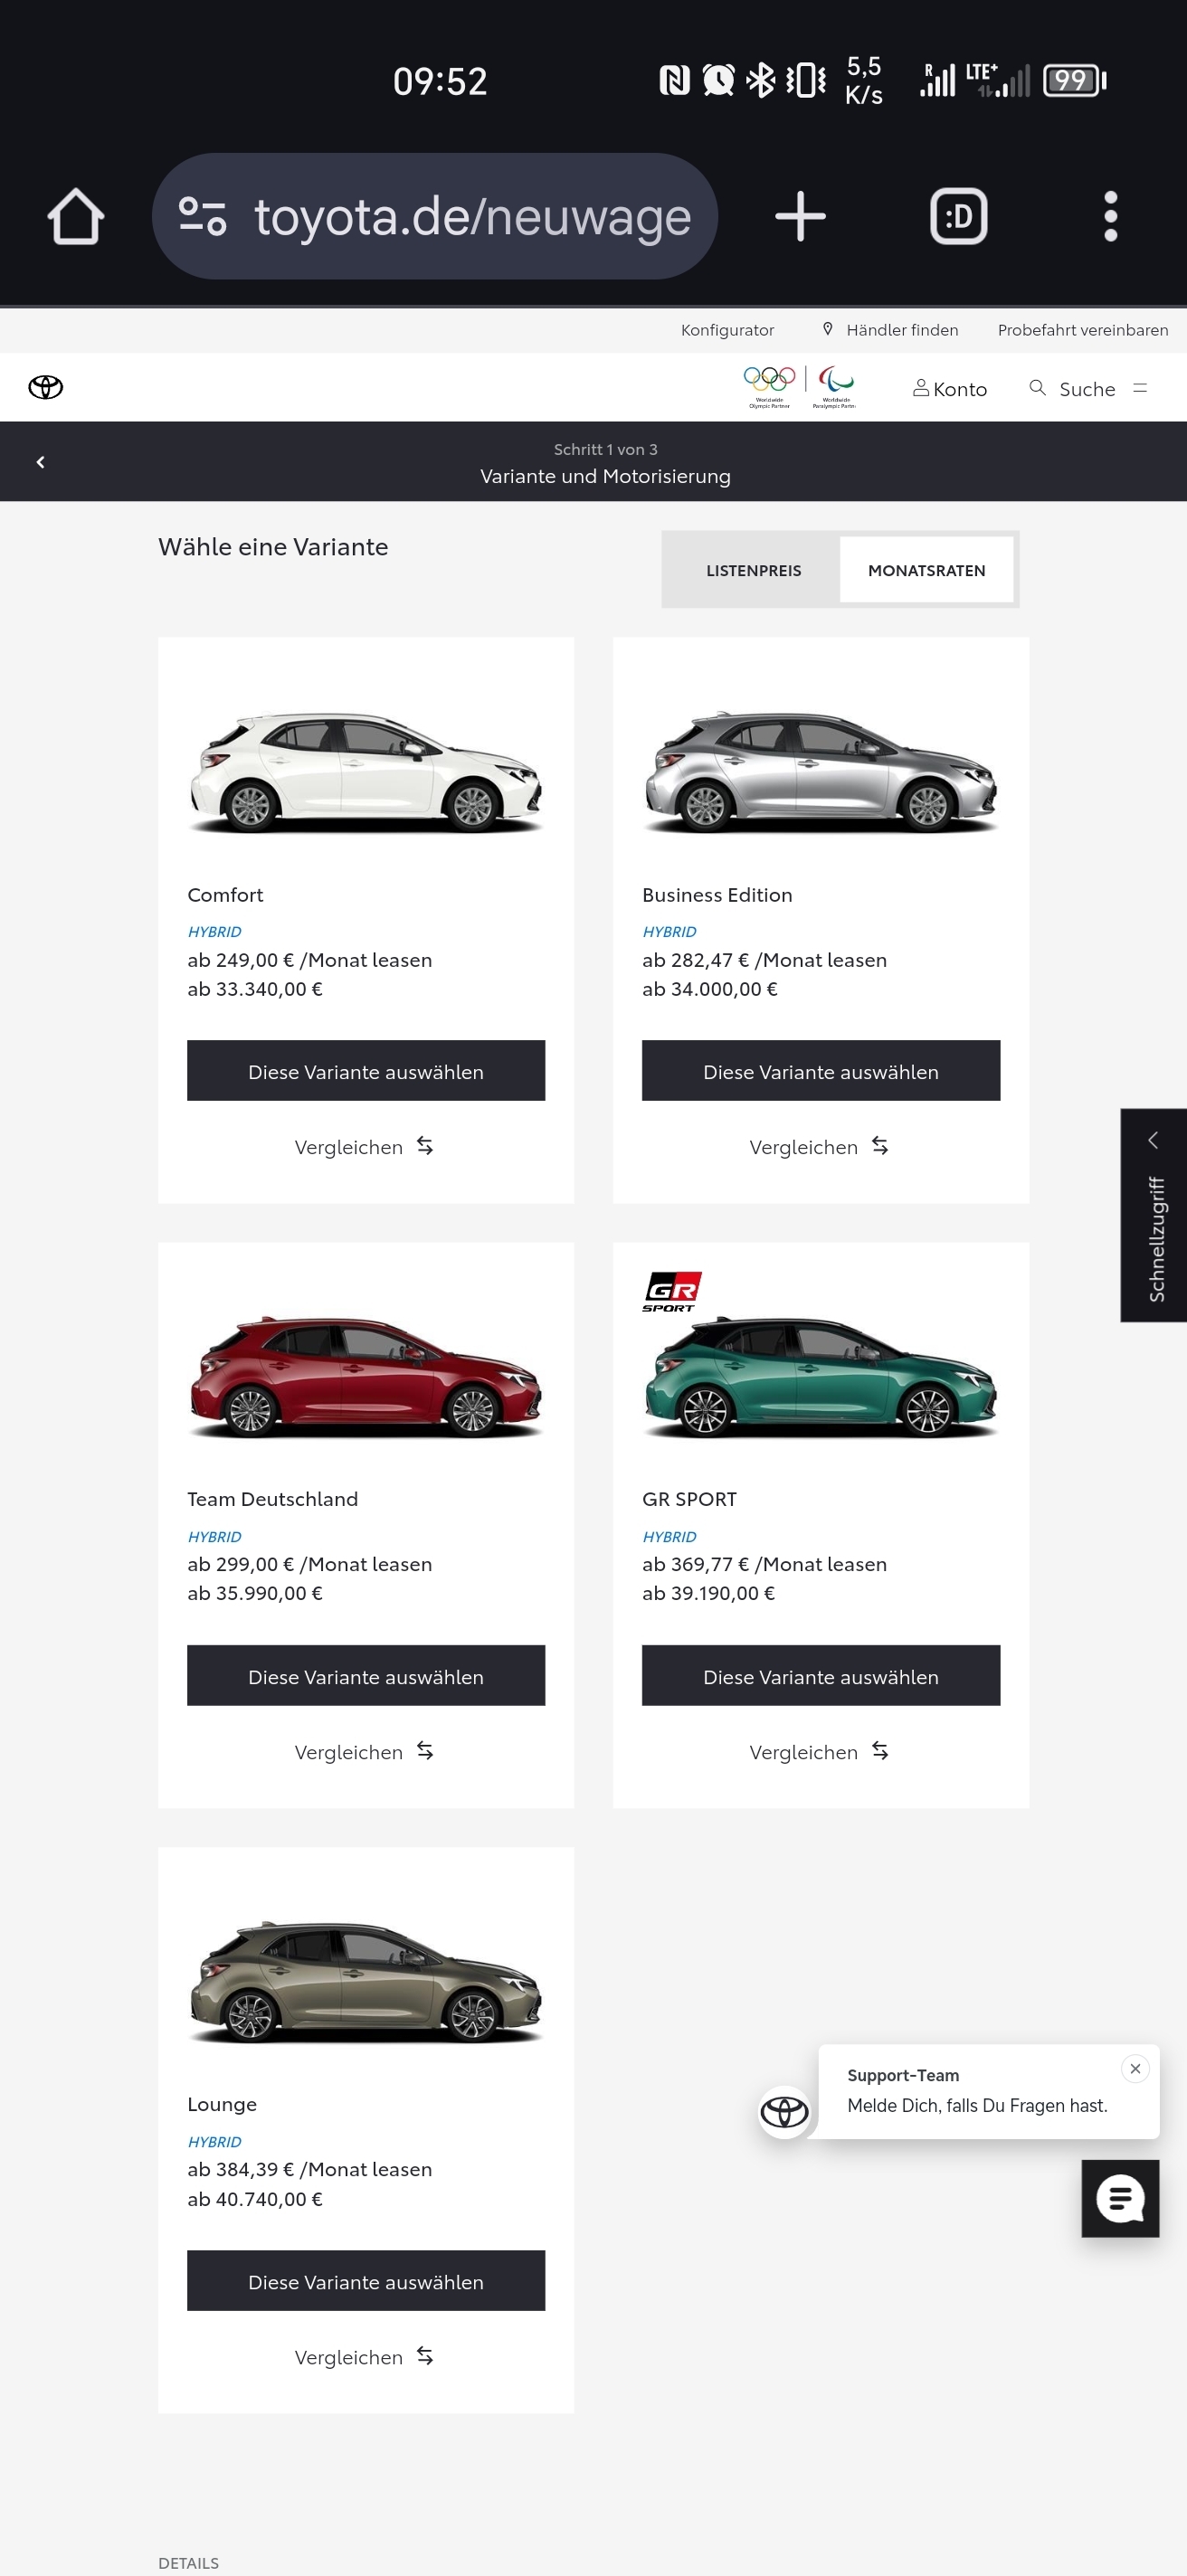Click the Toyota logo in the header

coord(46,387)
